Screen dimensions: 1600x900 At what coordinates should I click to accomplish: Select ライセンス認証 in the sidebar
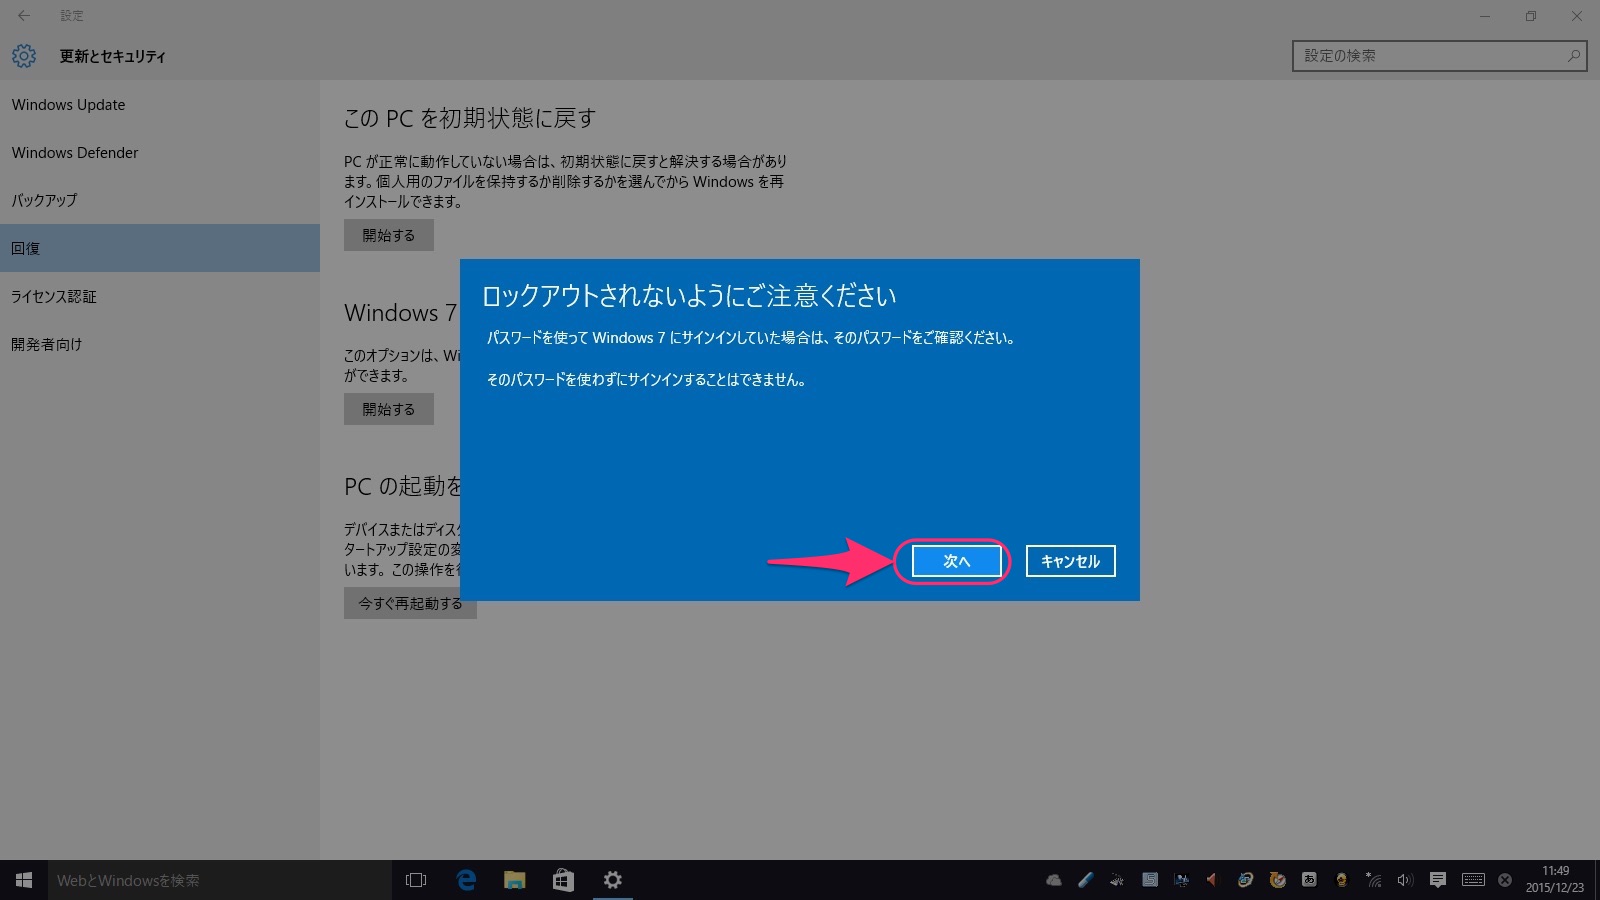[160, 296]
